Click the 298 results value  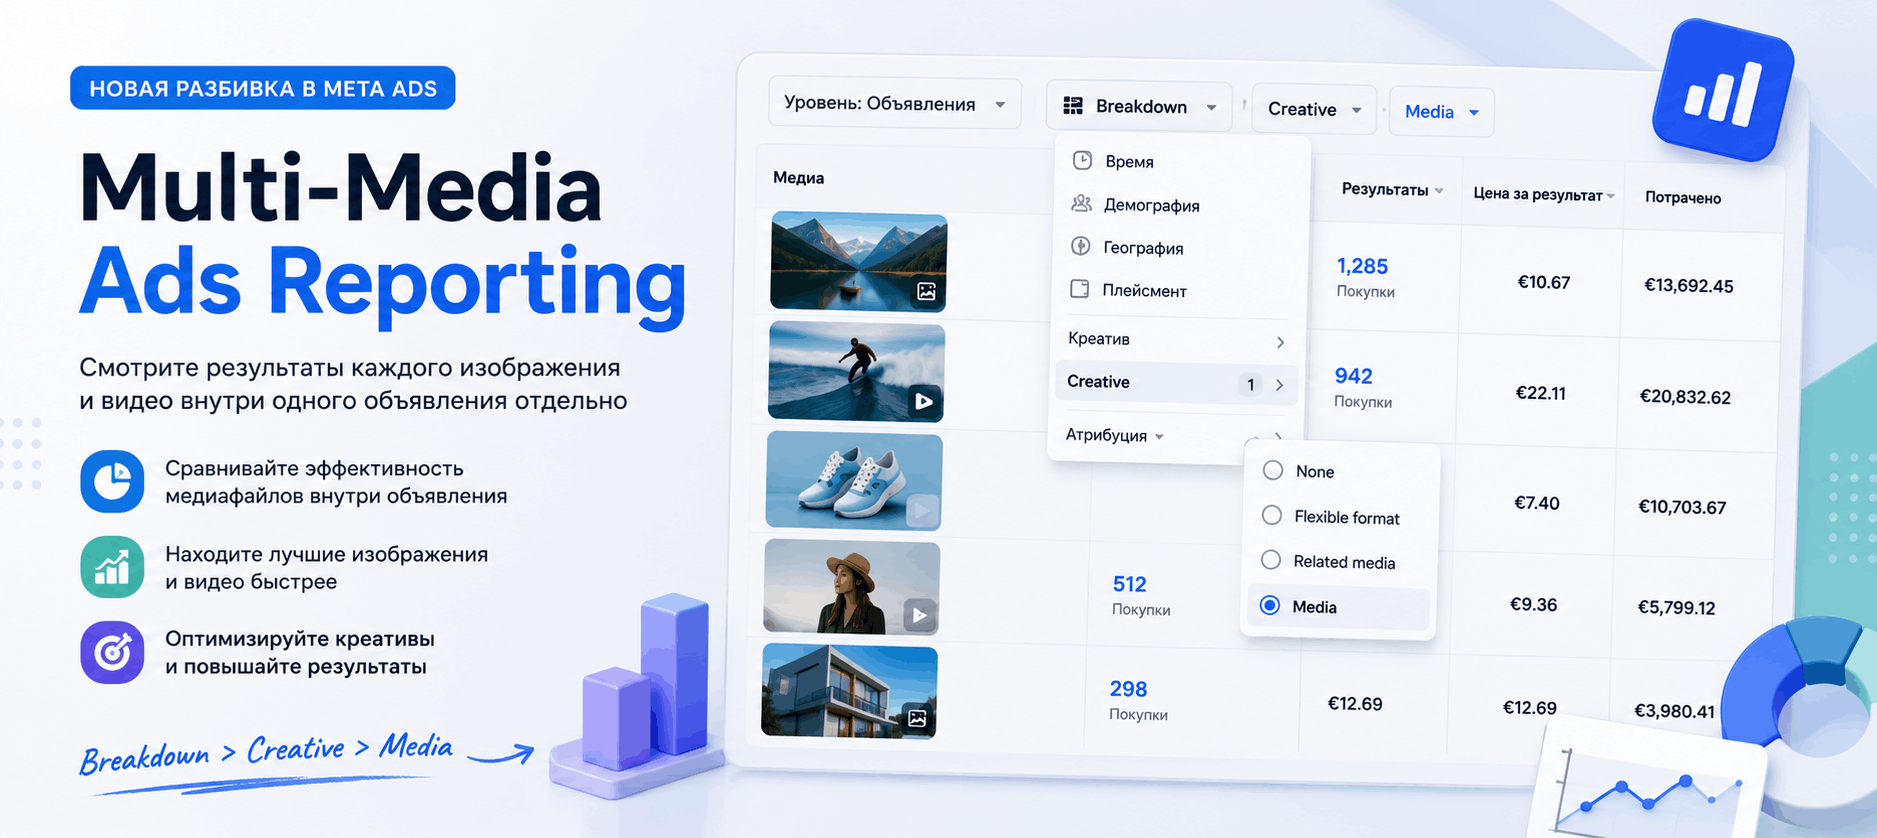tap(1128, 689)
